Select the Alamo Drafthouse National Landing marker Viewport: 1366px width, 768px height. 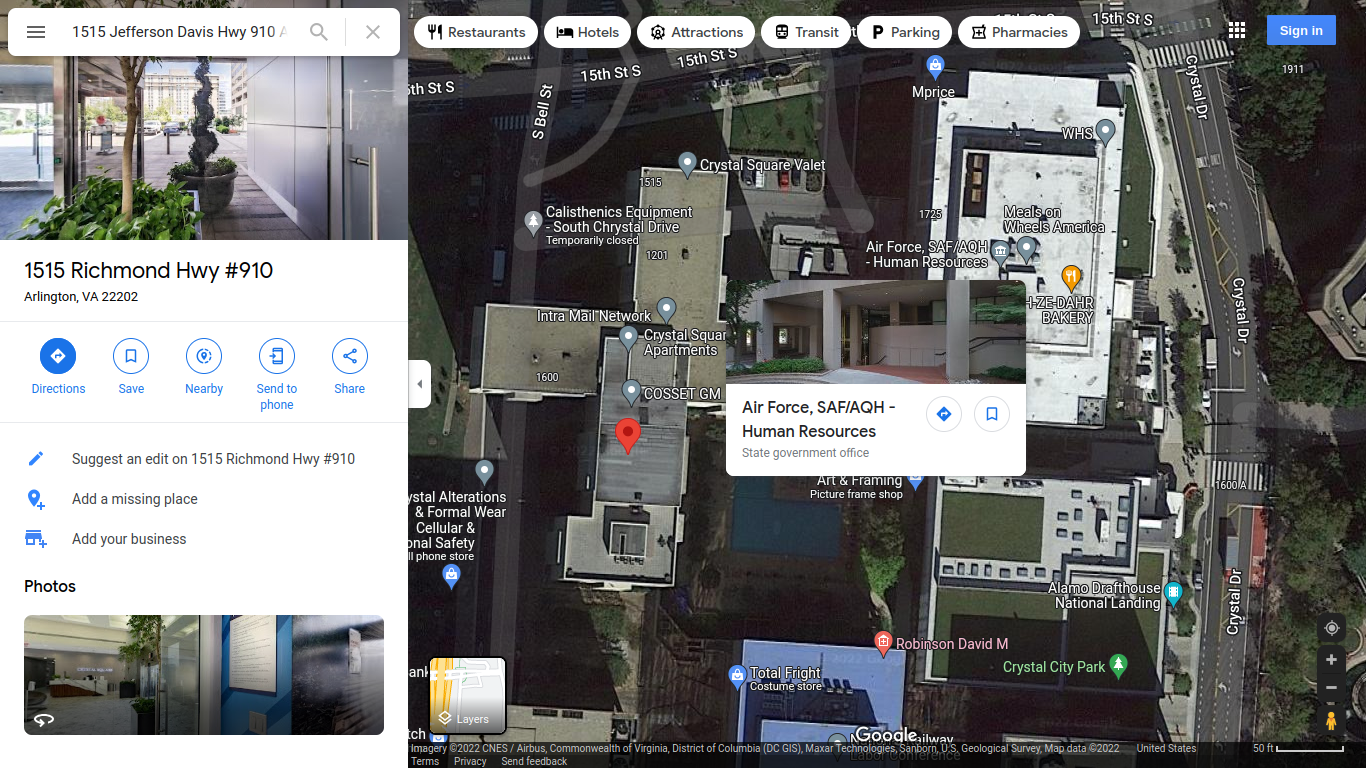(1174, 594)
